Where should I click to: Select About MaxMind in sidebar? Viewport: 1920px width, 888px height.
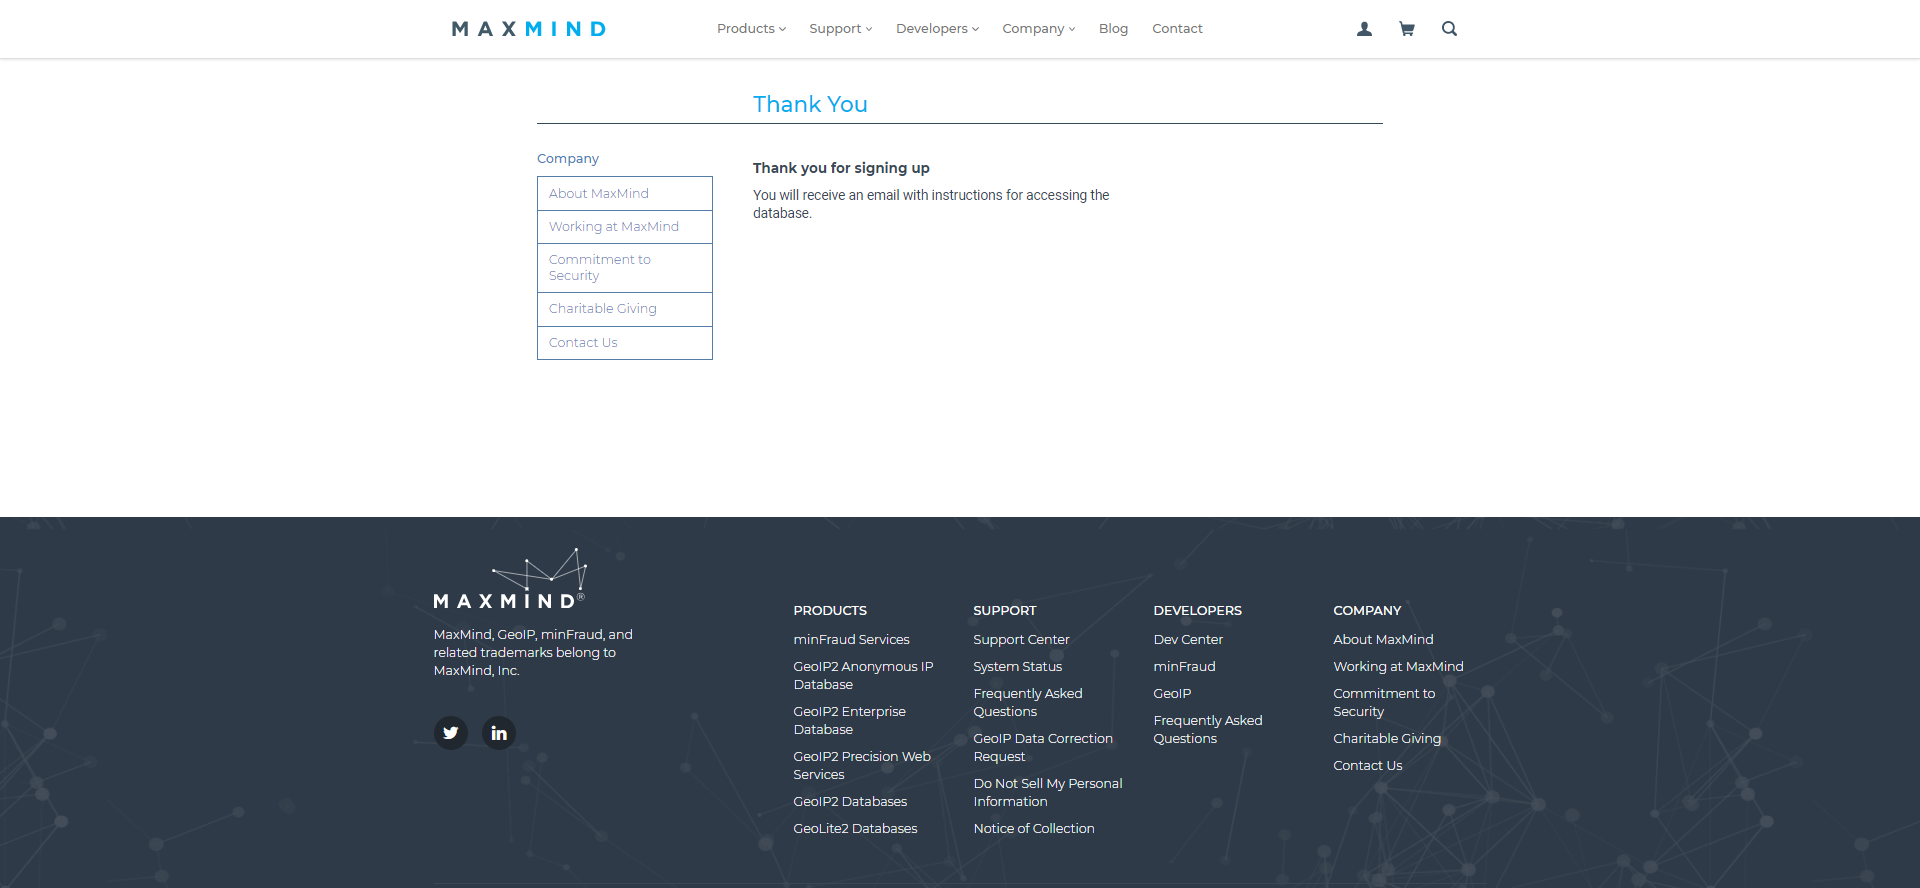599,194
